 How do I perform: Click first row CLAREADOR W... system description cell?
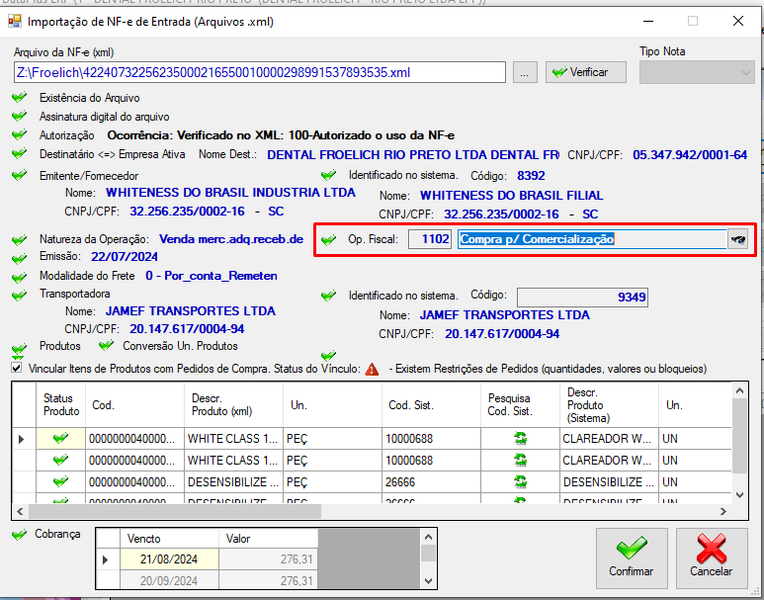(x=609, y=439)
